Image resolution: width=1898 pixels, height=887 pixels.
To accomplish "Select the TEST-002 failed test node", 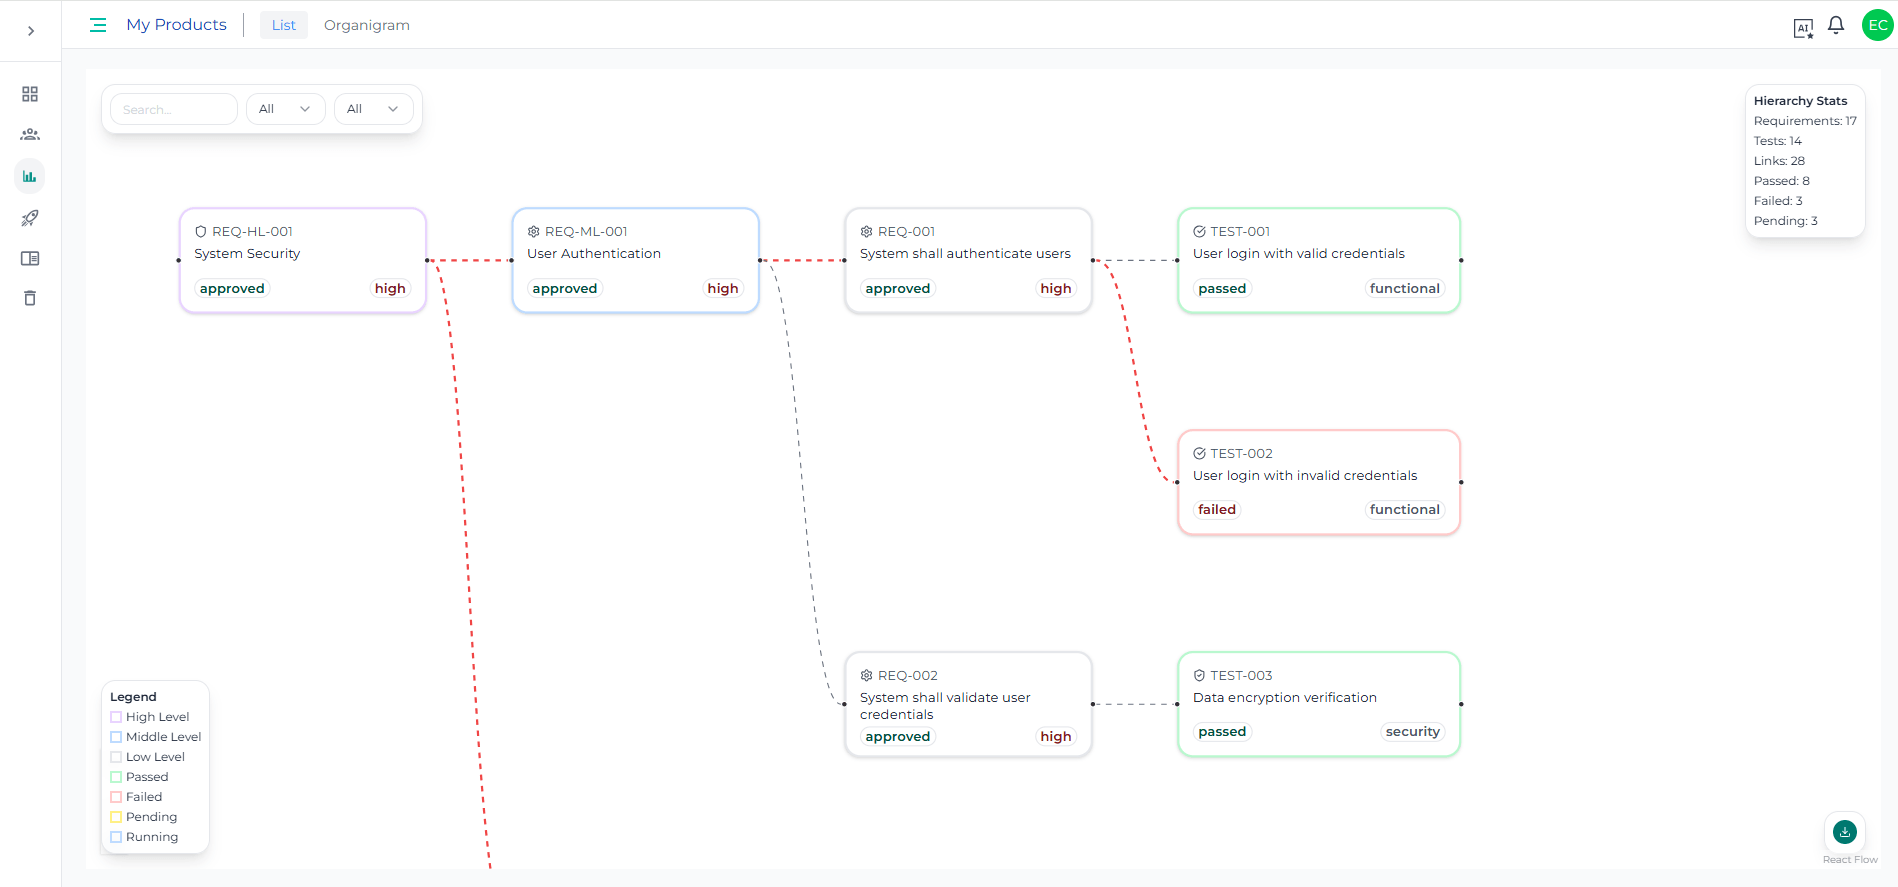I will (1318, 482).
